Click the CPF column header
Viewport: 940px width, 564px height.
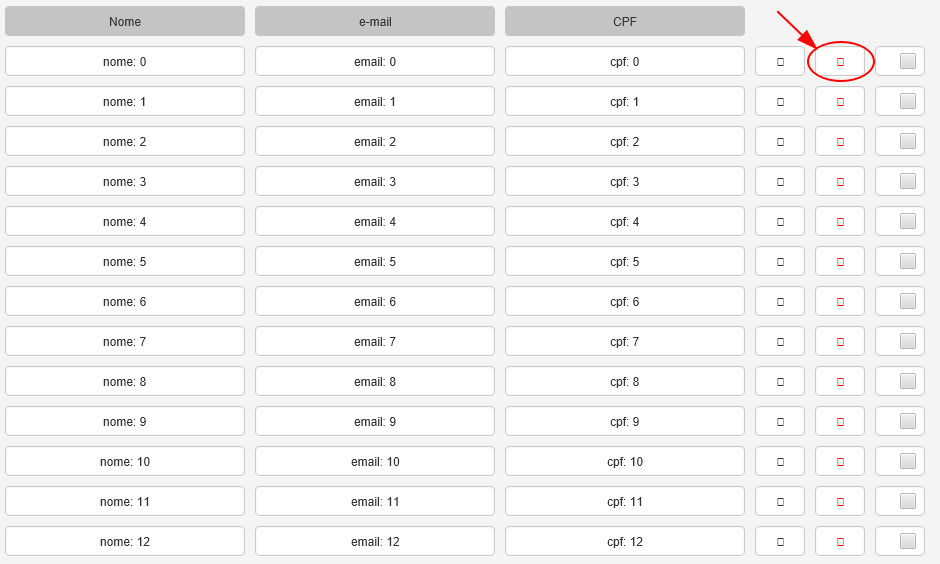pos(625,21)
